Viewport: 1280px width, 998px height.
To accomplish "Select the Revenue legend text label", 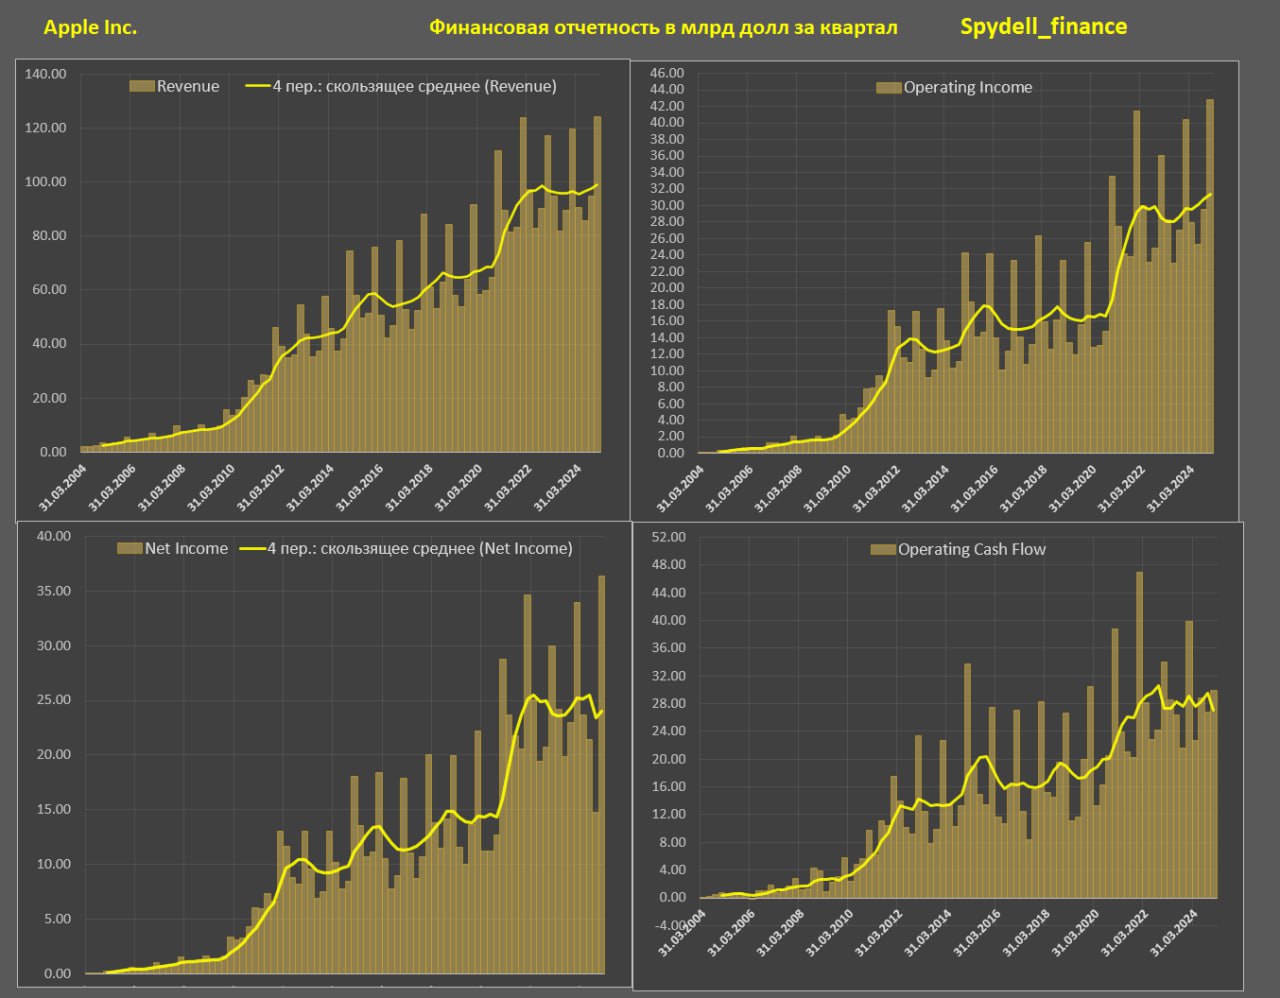I will [188, 87].
